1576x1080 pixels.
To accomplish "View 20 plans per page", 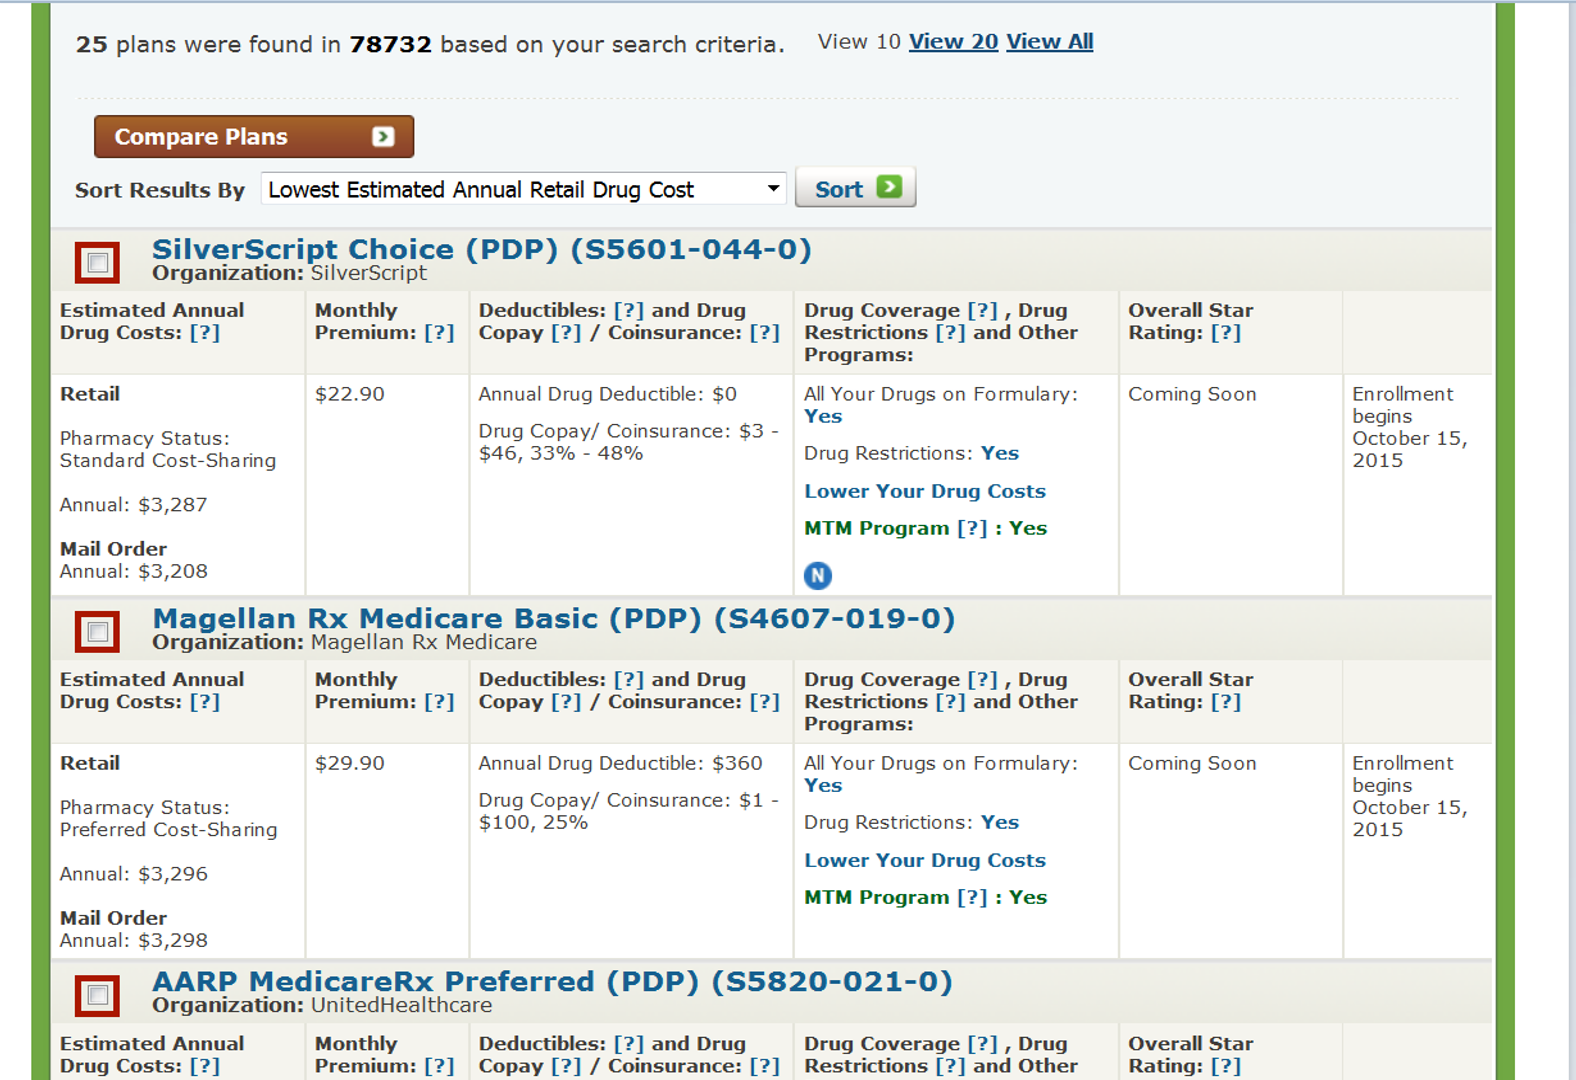I will pos(953,42).
